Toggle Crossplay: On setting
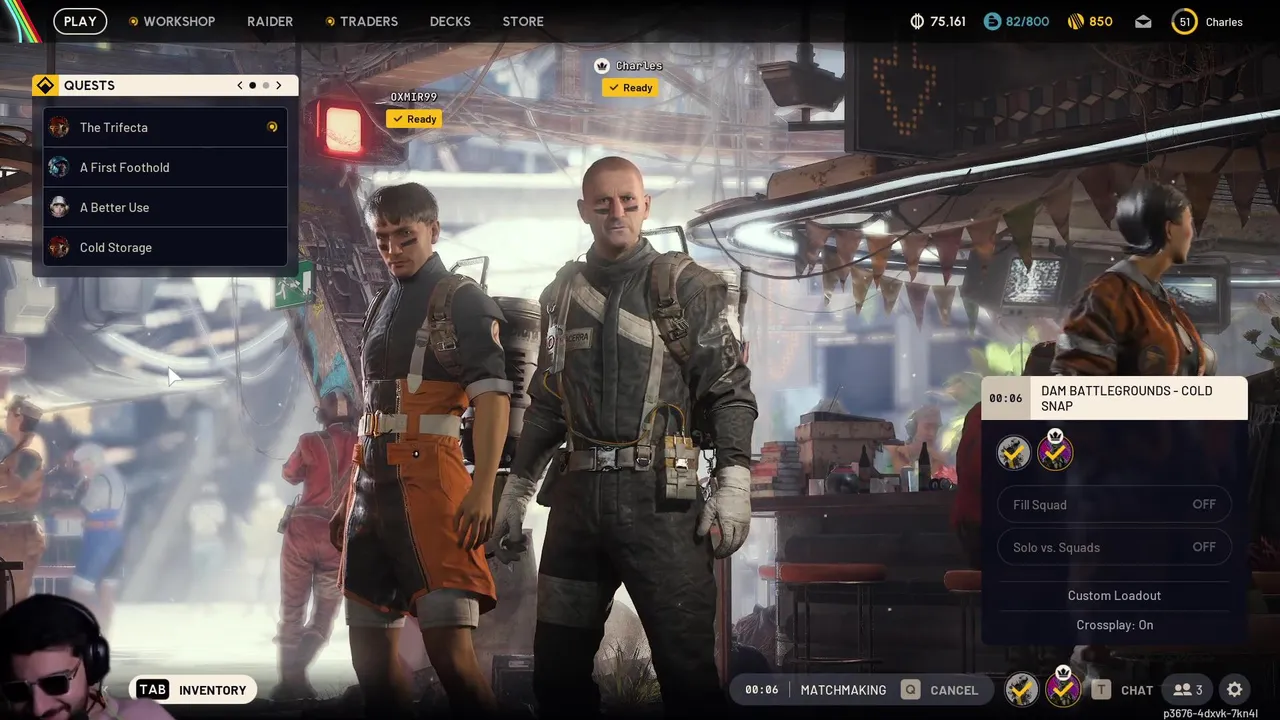The width and height of the screenshot is (1280, 720). 1114,625
